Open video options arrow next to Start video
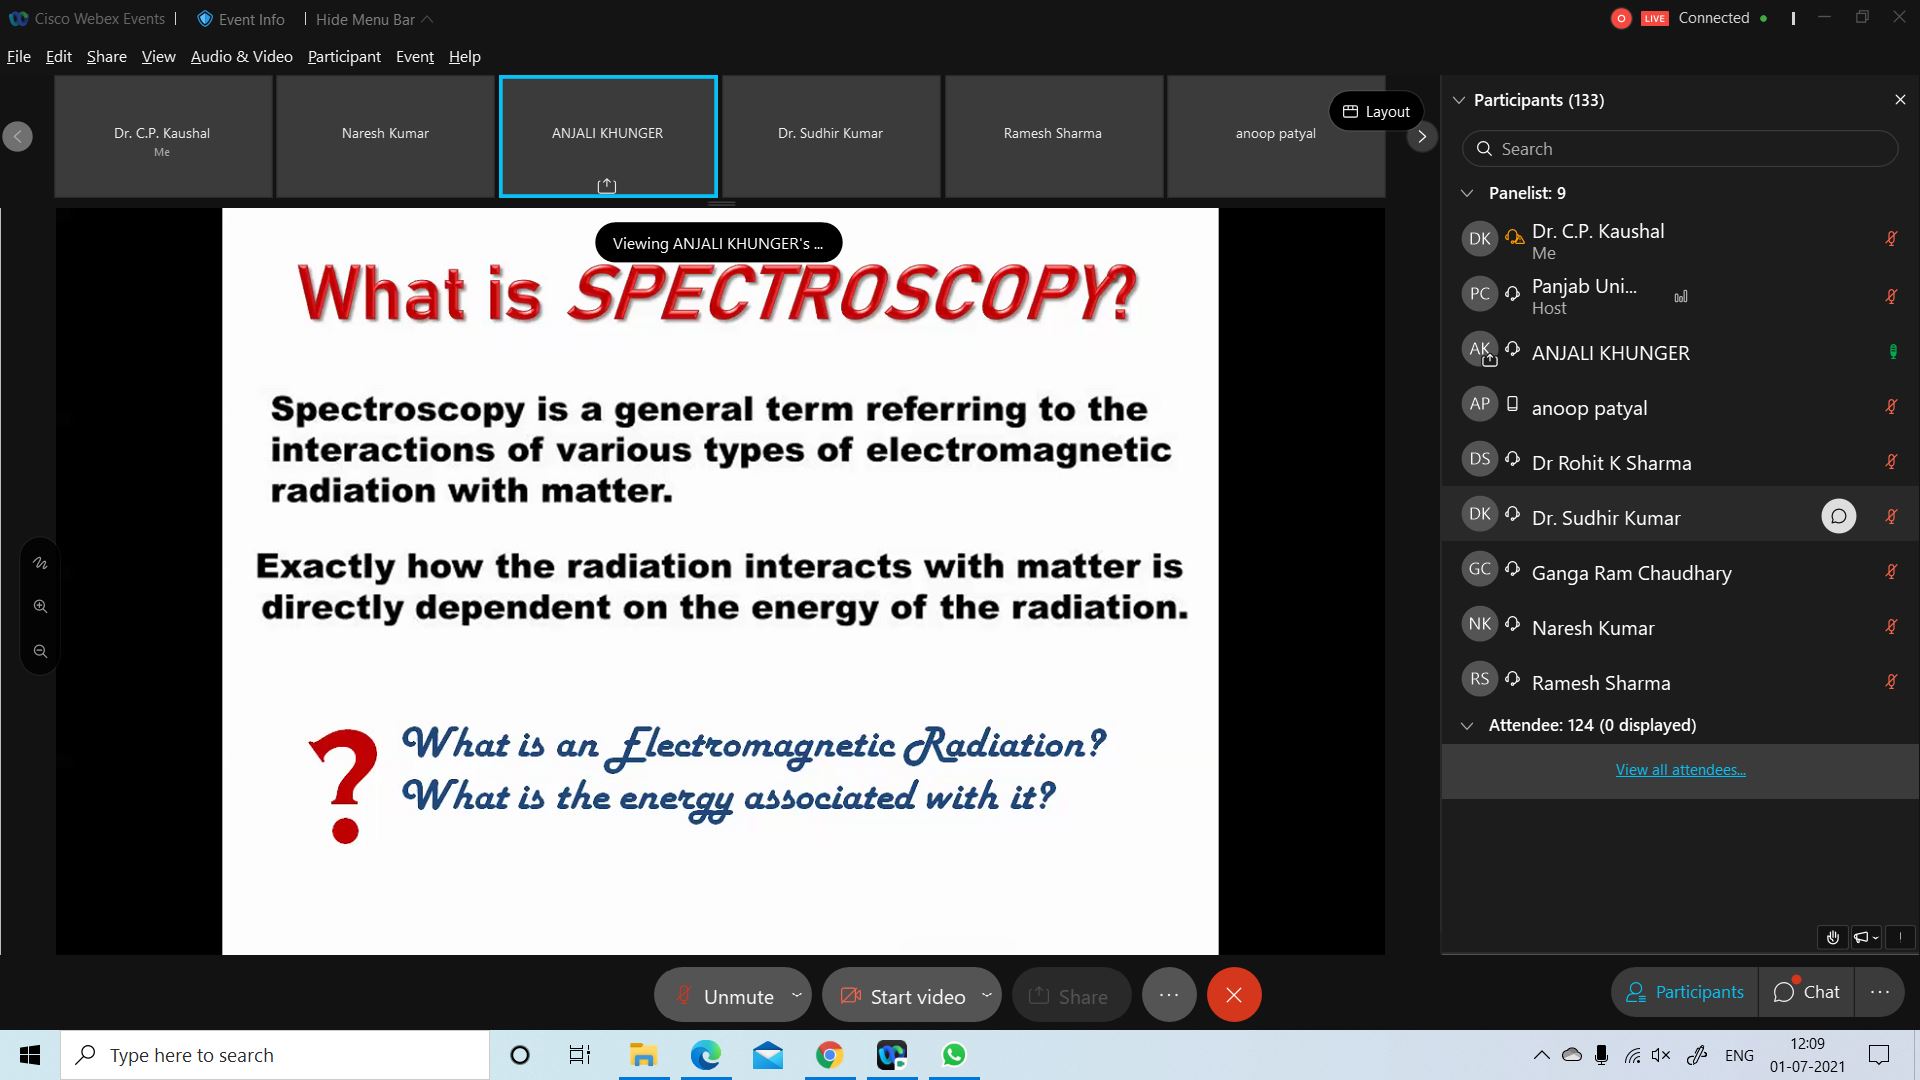 (x=986, y=995)
